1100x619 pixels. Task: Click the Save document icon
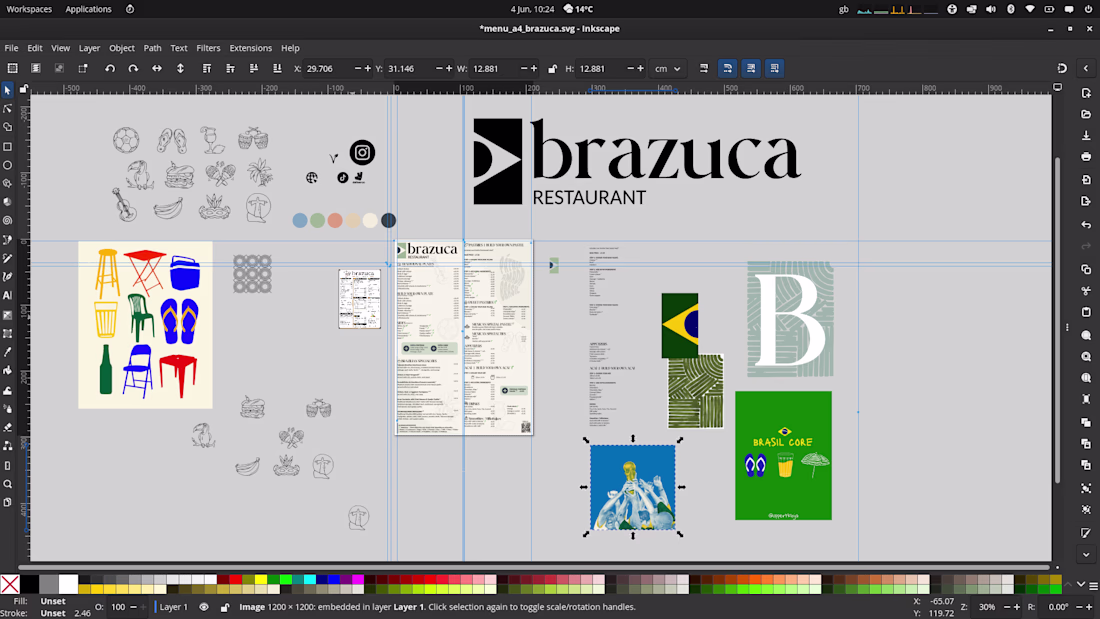tap(1086, 135)
